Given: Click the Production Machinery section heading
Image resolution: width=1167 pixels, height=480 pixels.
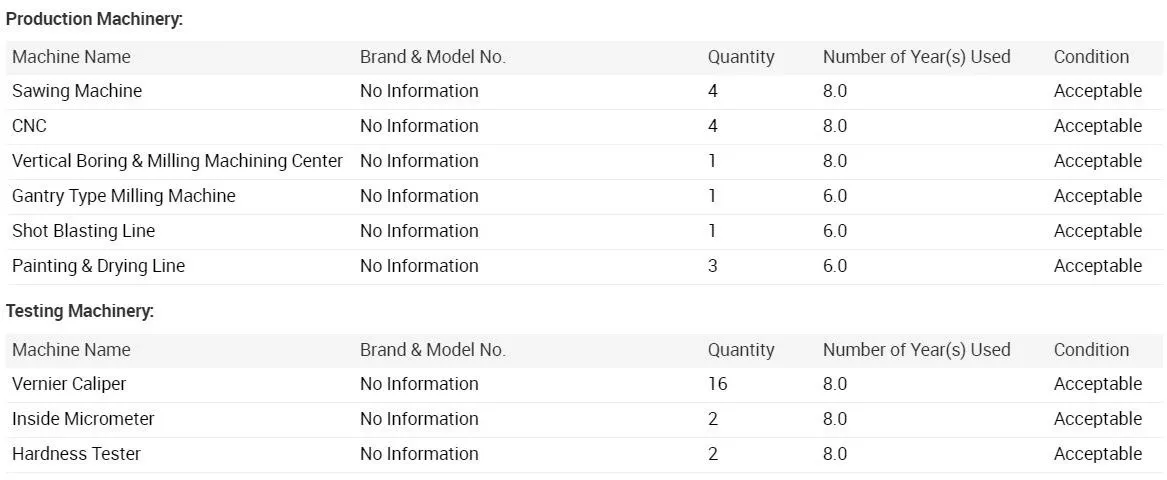Looking at the screenshot, I should pyautogui.click(x=94, y=20).
